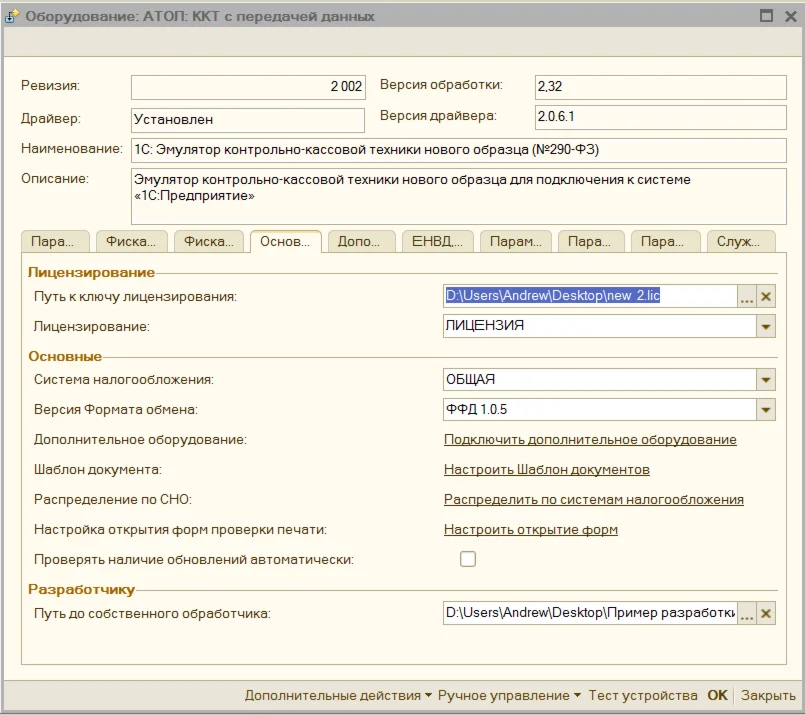Image resolution: width=805 pixels, height=715 pixels.
Task: Click into the Наименование text field
Action: (458, 150)
